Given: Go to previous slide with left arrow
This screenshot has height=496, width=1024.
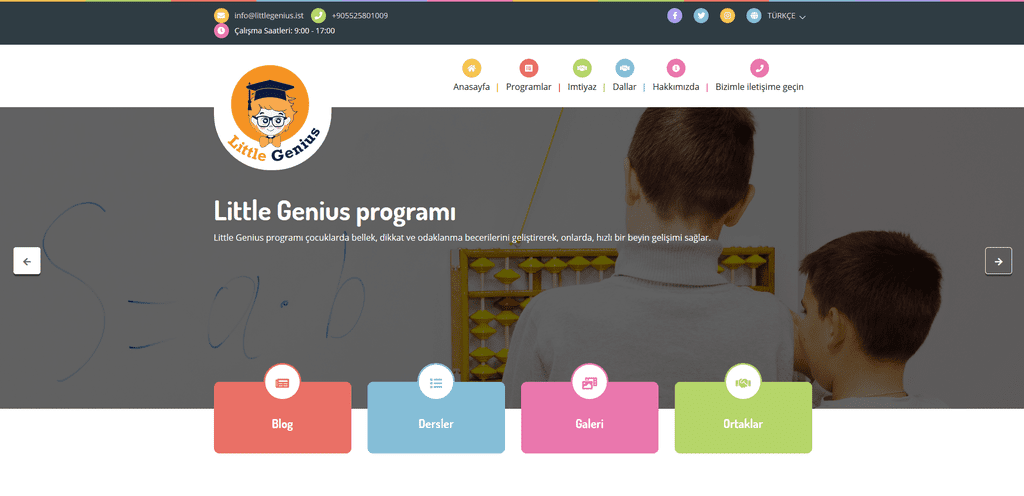Looking at the screenshot, I should (27, 261).
